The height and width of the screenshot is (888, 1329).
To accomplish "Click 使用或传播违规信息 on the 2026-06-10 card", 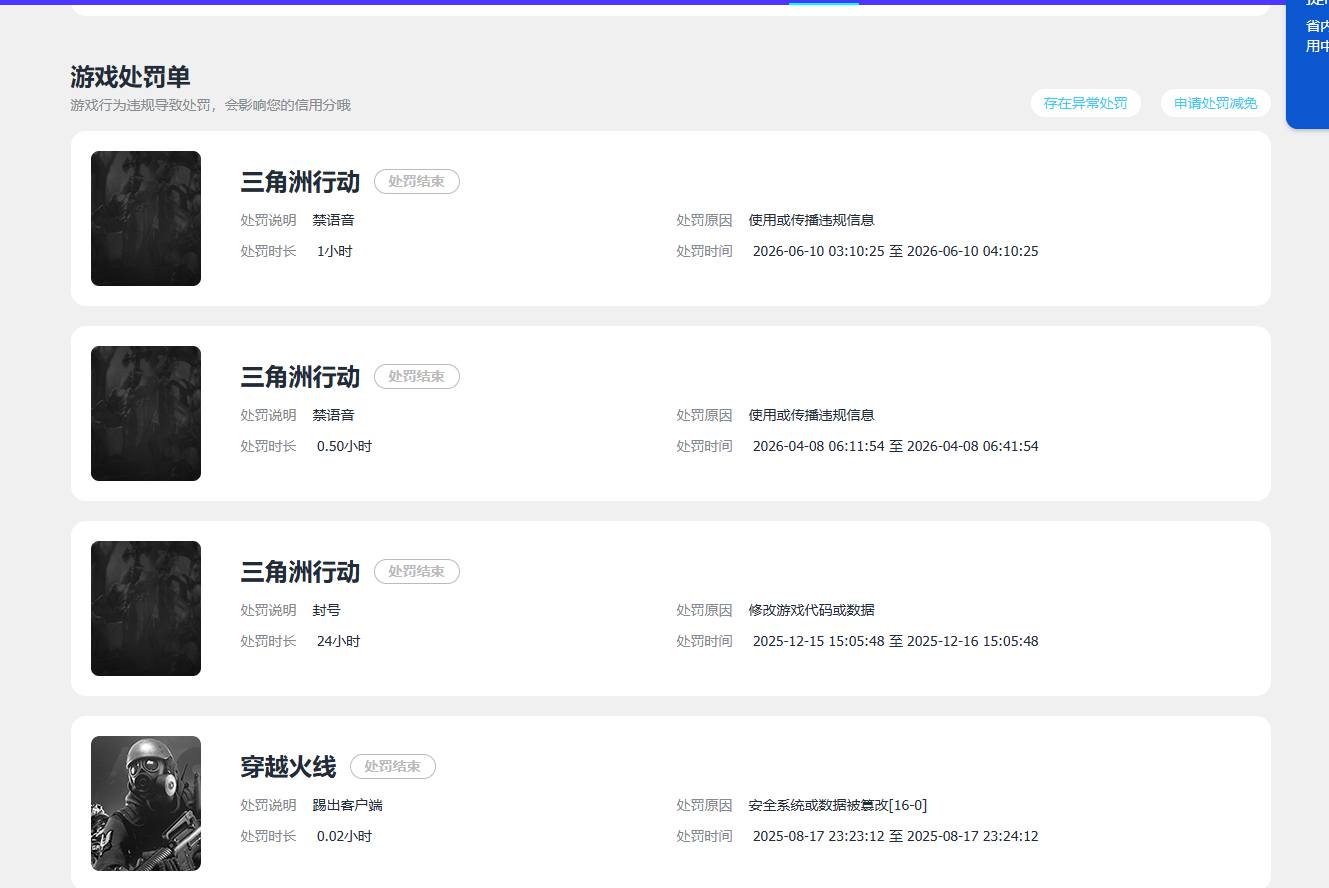I will pos(811,220).
